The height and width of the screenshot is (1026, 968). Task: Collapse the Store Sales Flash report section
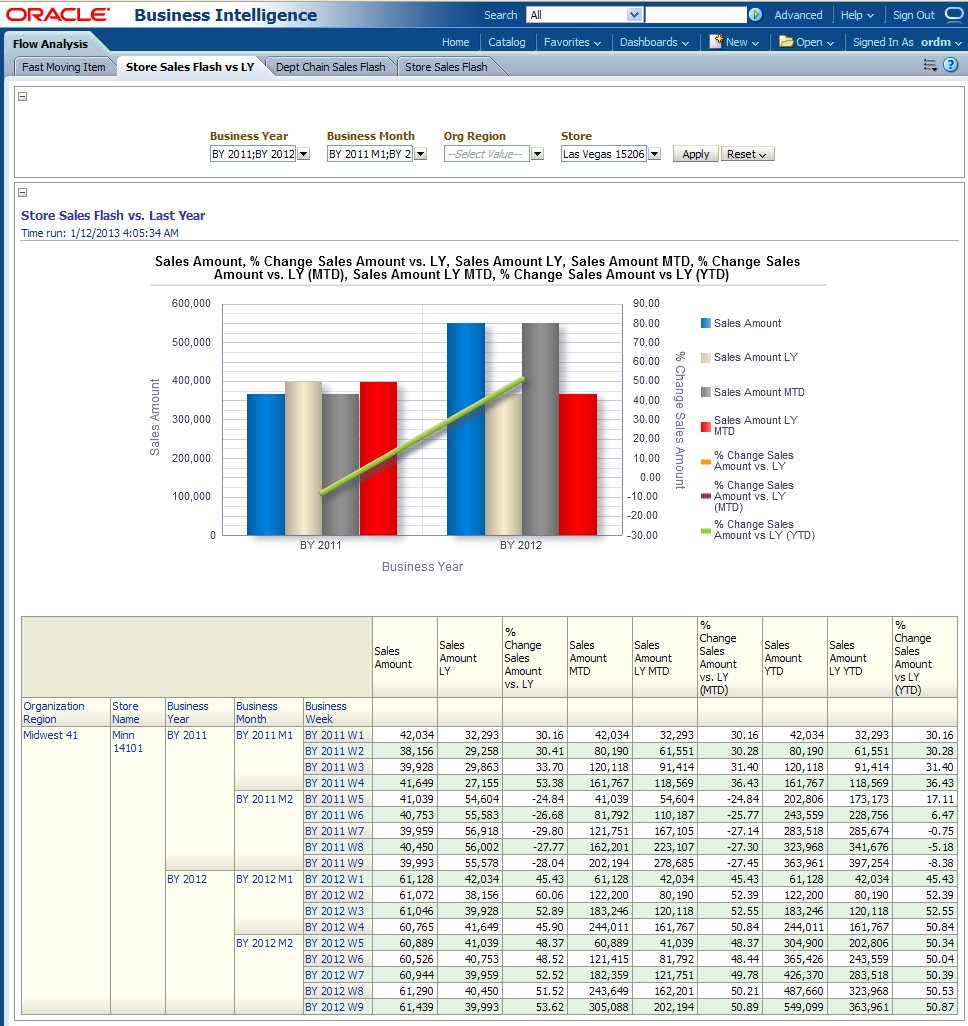point(23,193)
